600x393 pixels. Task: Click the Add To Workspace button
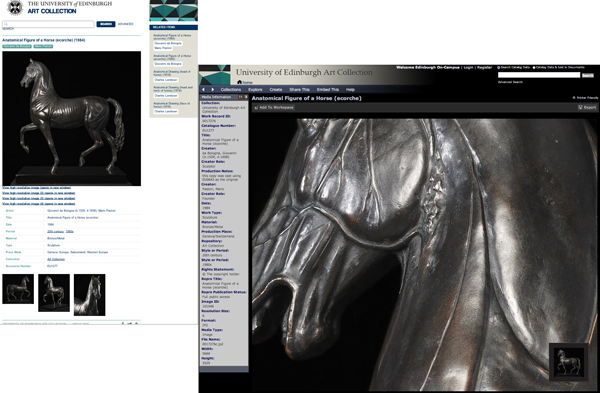(x=274, y=108)
